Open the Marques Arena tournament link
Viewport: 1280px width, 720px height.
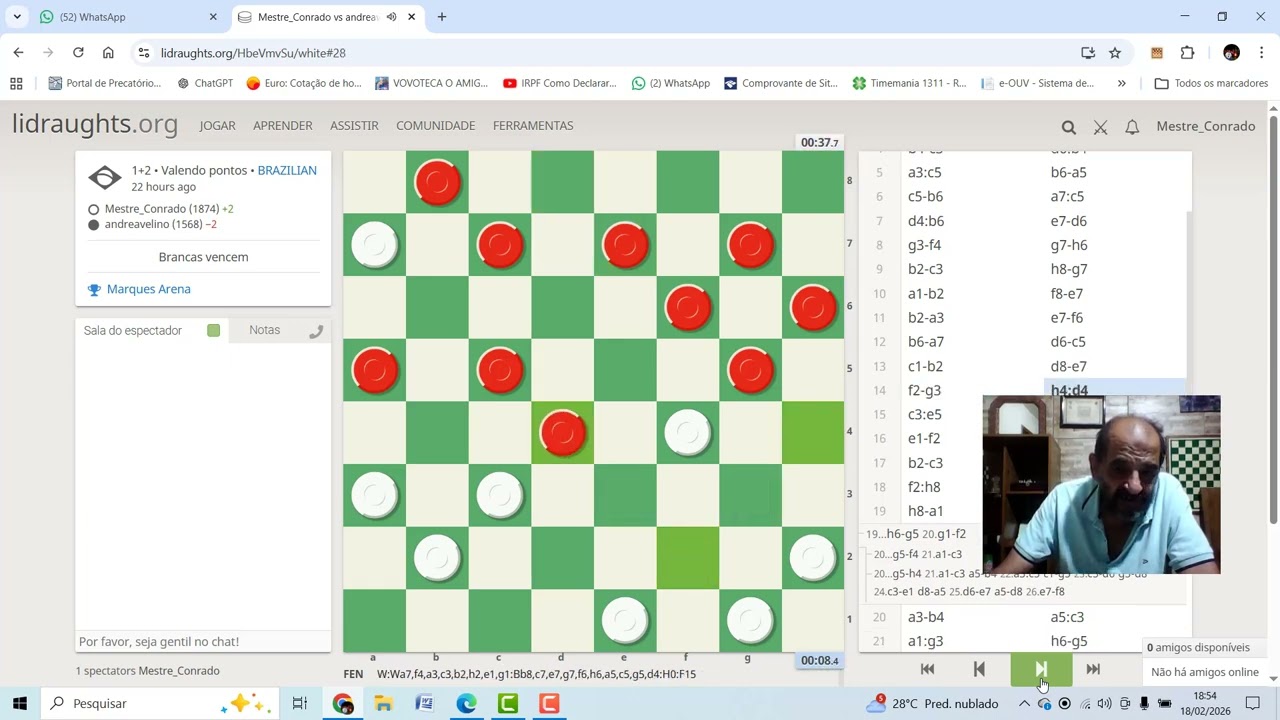(x=148, y=289)
